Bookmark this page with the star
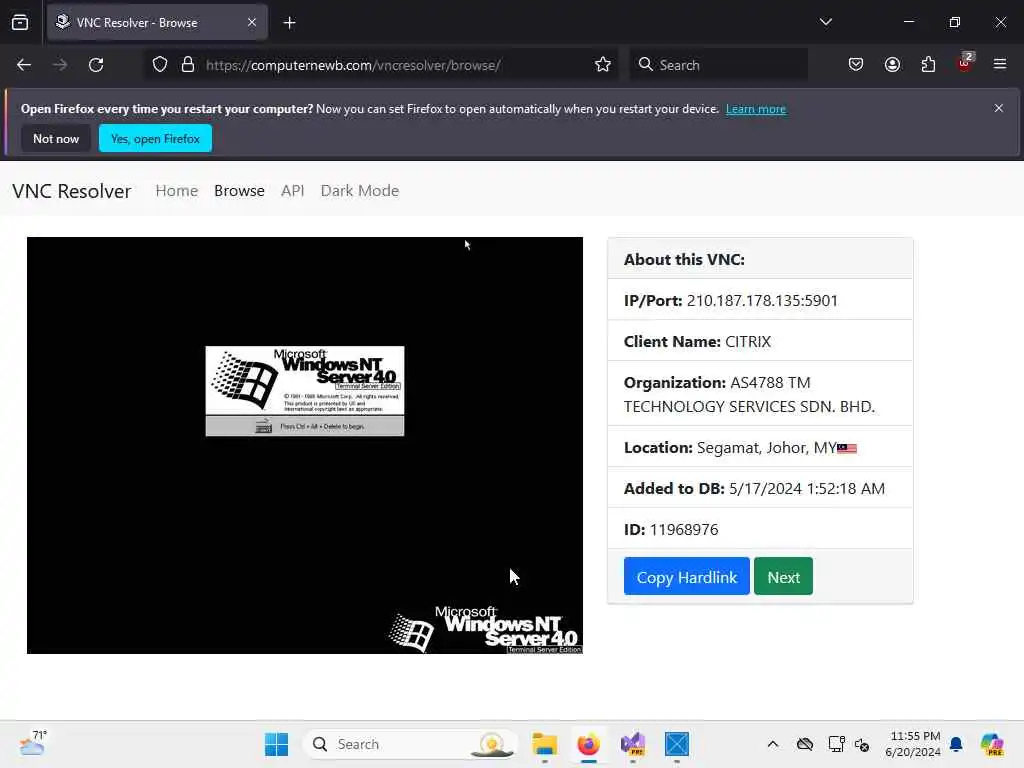 click(603, 65)
